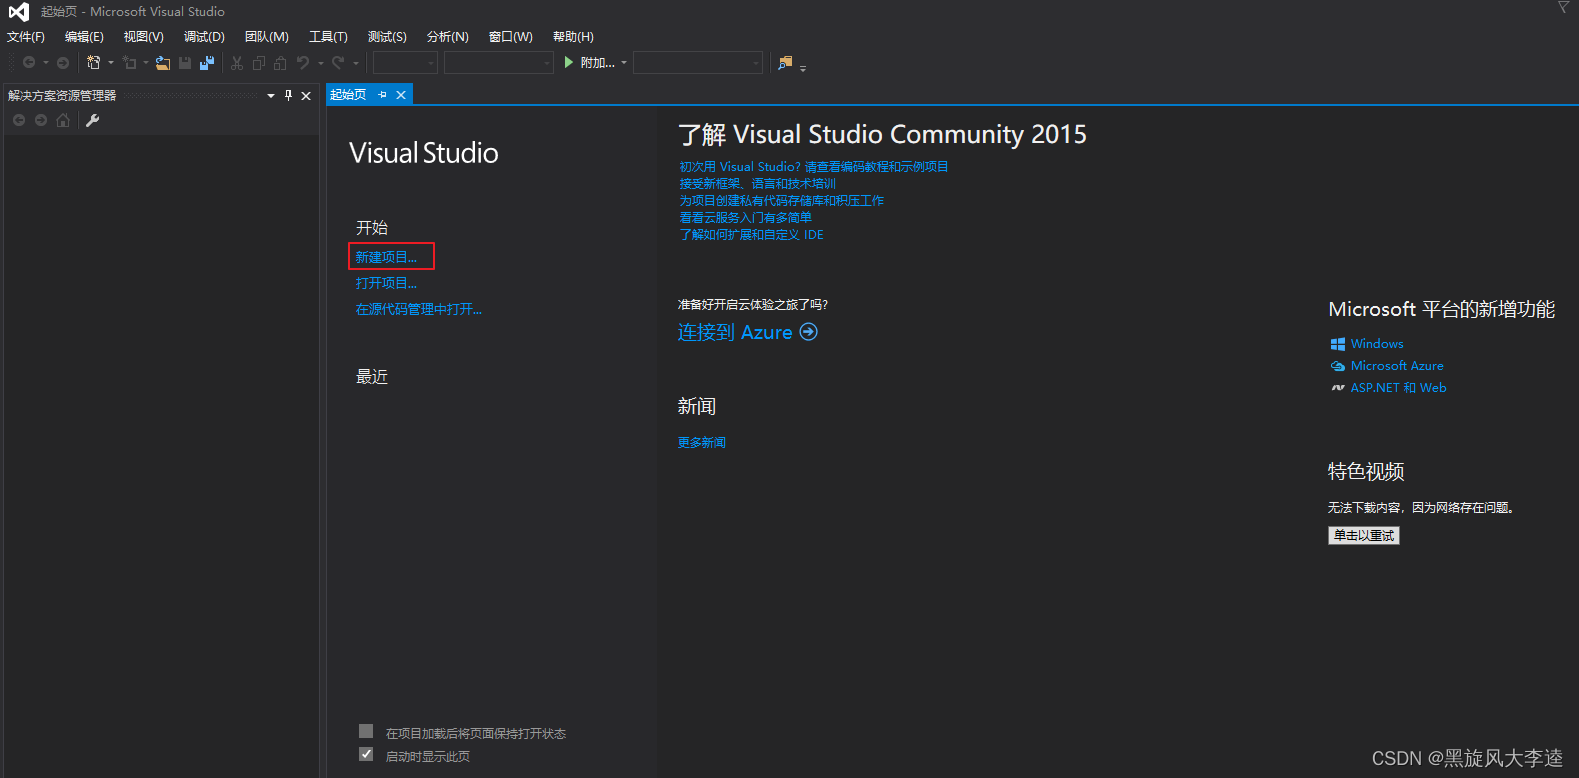The height and width of the screenshot is (778, 1579).
Task: Uncheck show this page on startup
Action: pyautogui.click(x=366, y=754)
